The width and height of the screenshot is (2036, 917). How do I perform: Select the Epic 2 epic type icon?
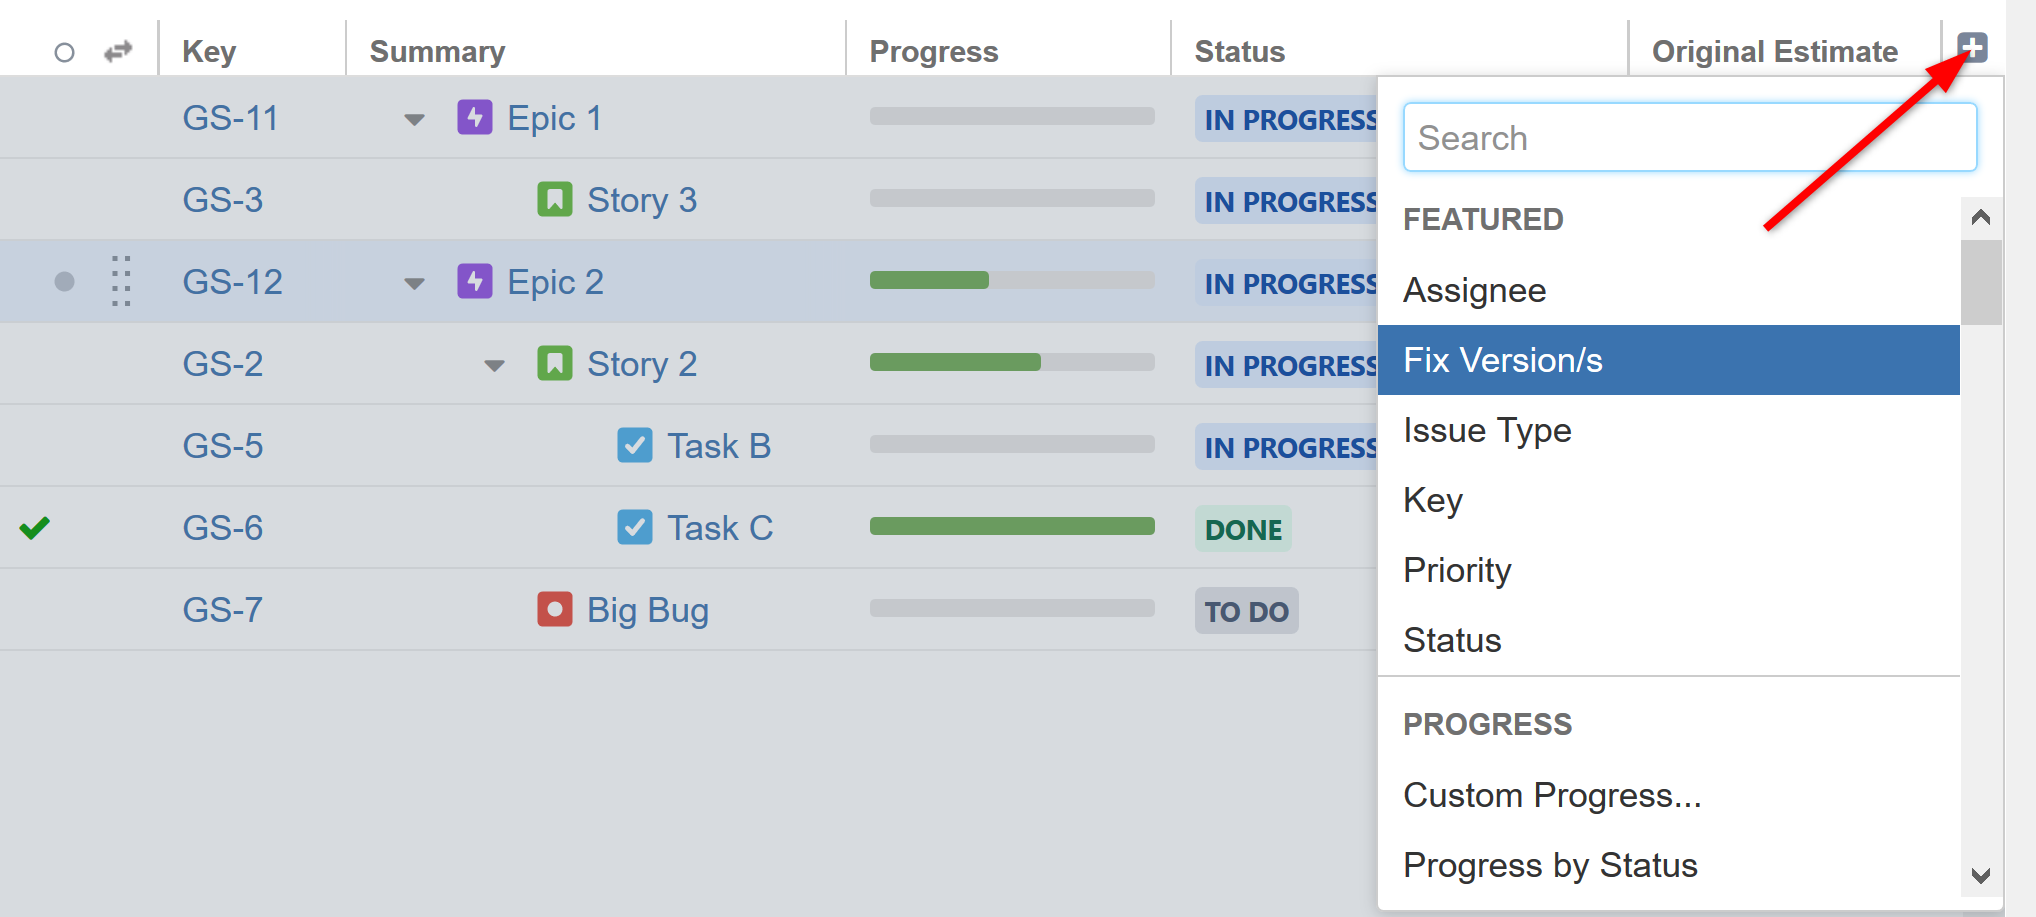475,281
